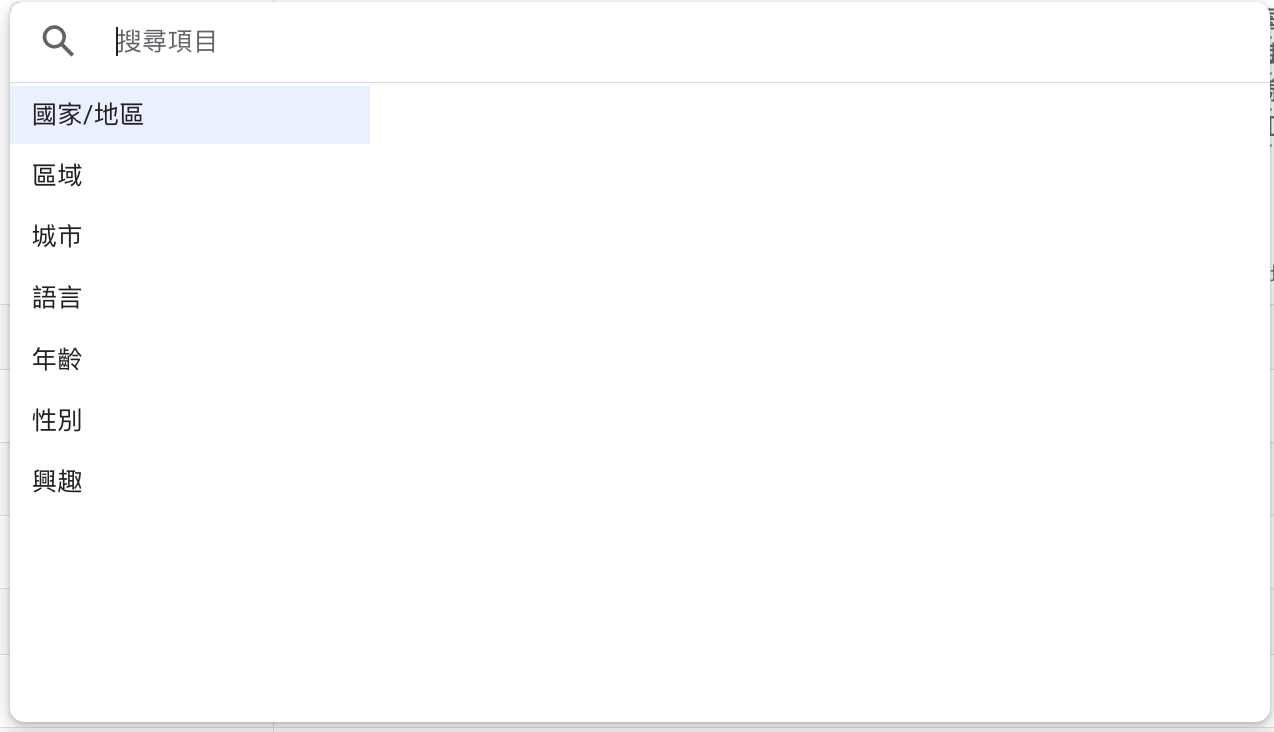The width and height of the screenshot is (1274, 732).
Task: Select the 城市 item
Action: pyautogui.click(x=58, y=237)
